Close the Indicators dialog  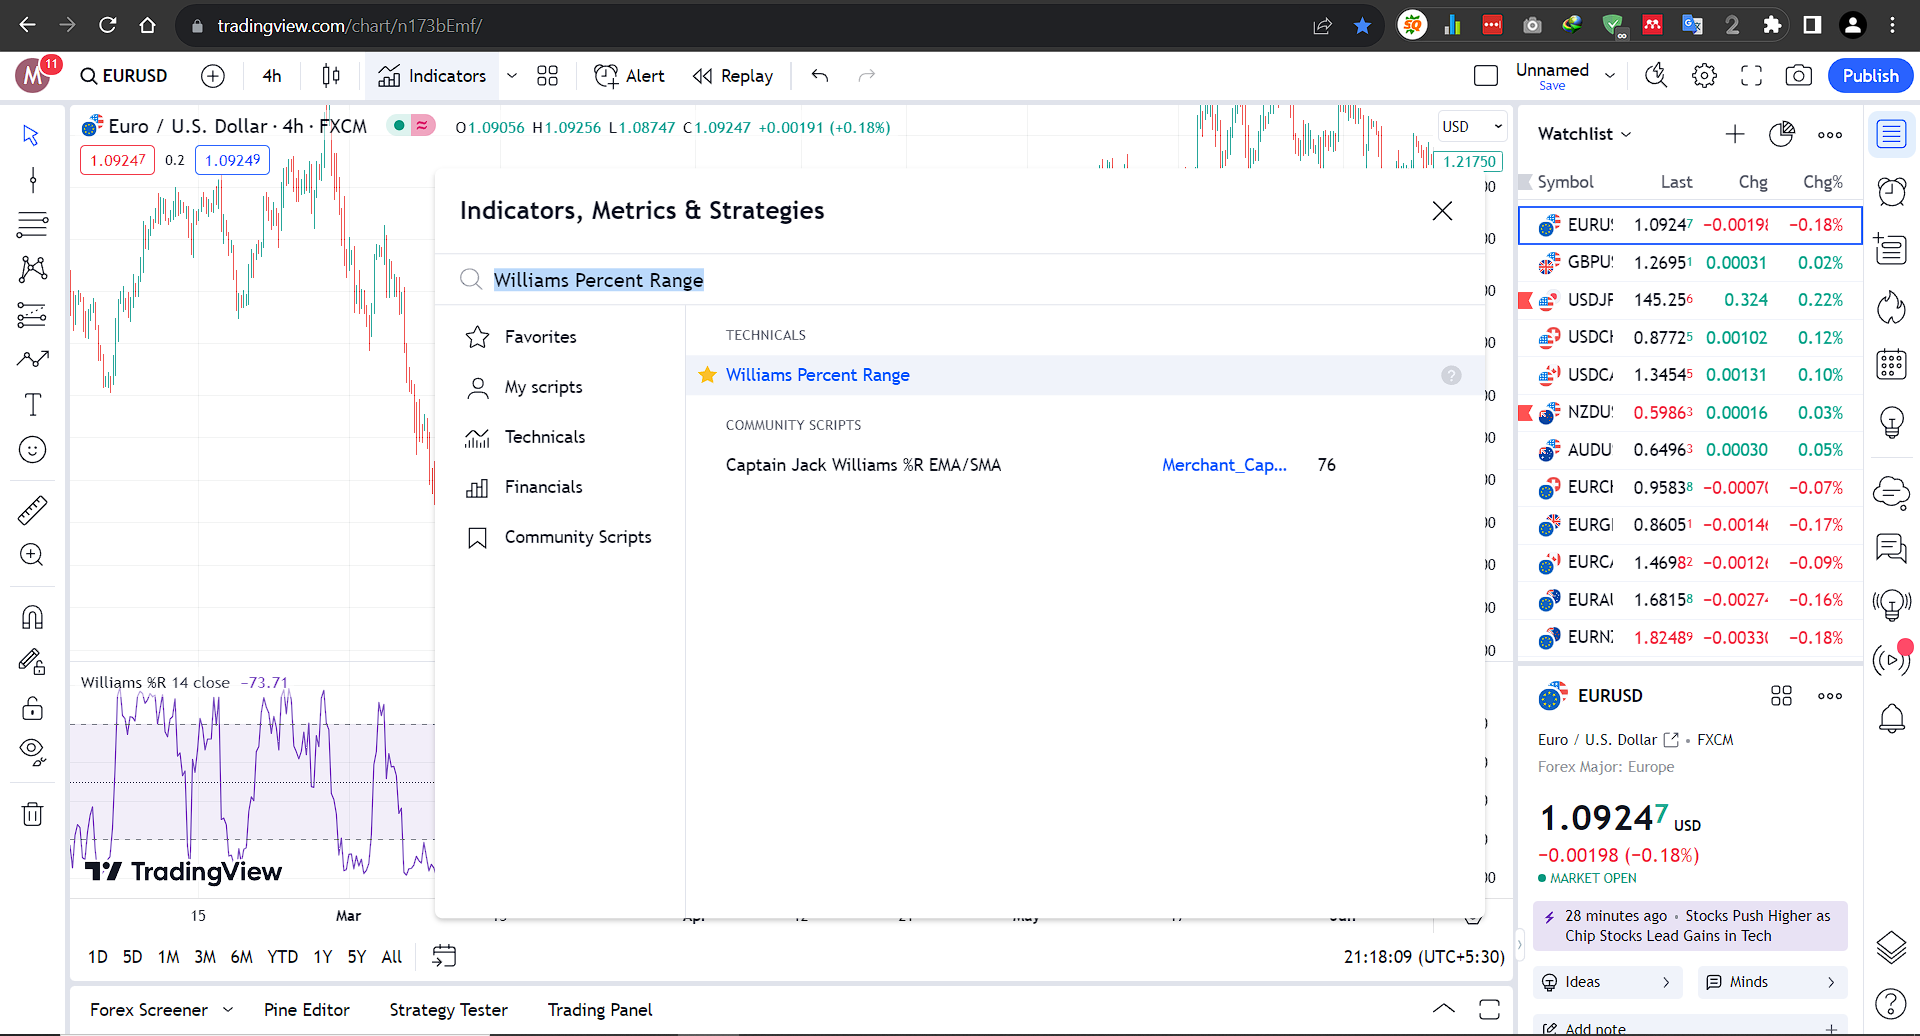pos(1442,211)
